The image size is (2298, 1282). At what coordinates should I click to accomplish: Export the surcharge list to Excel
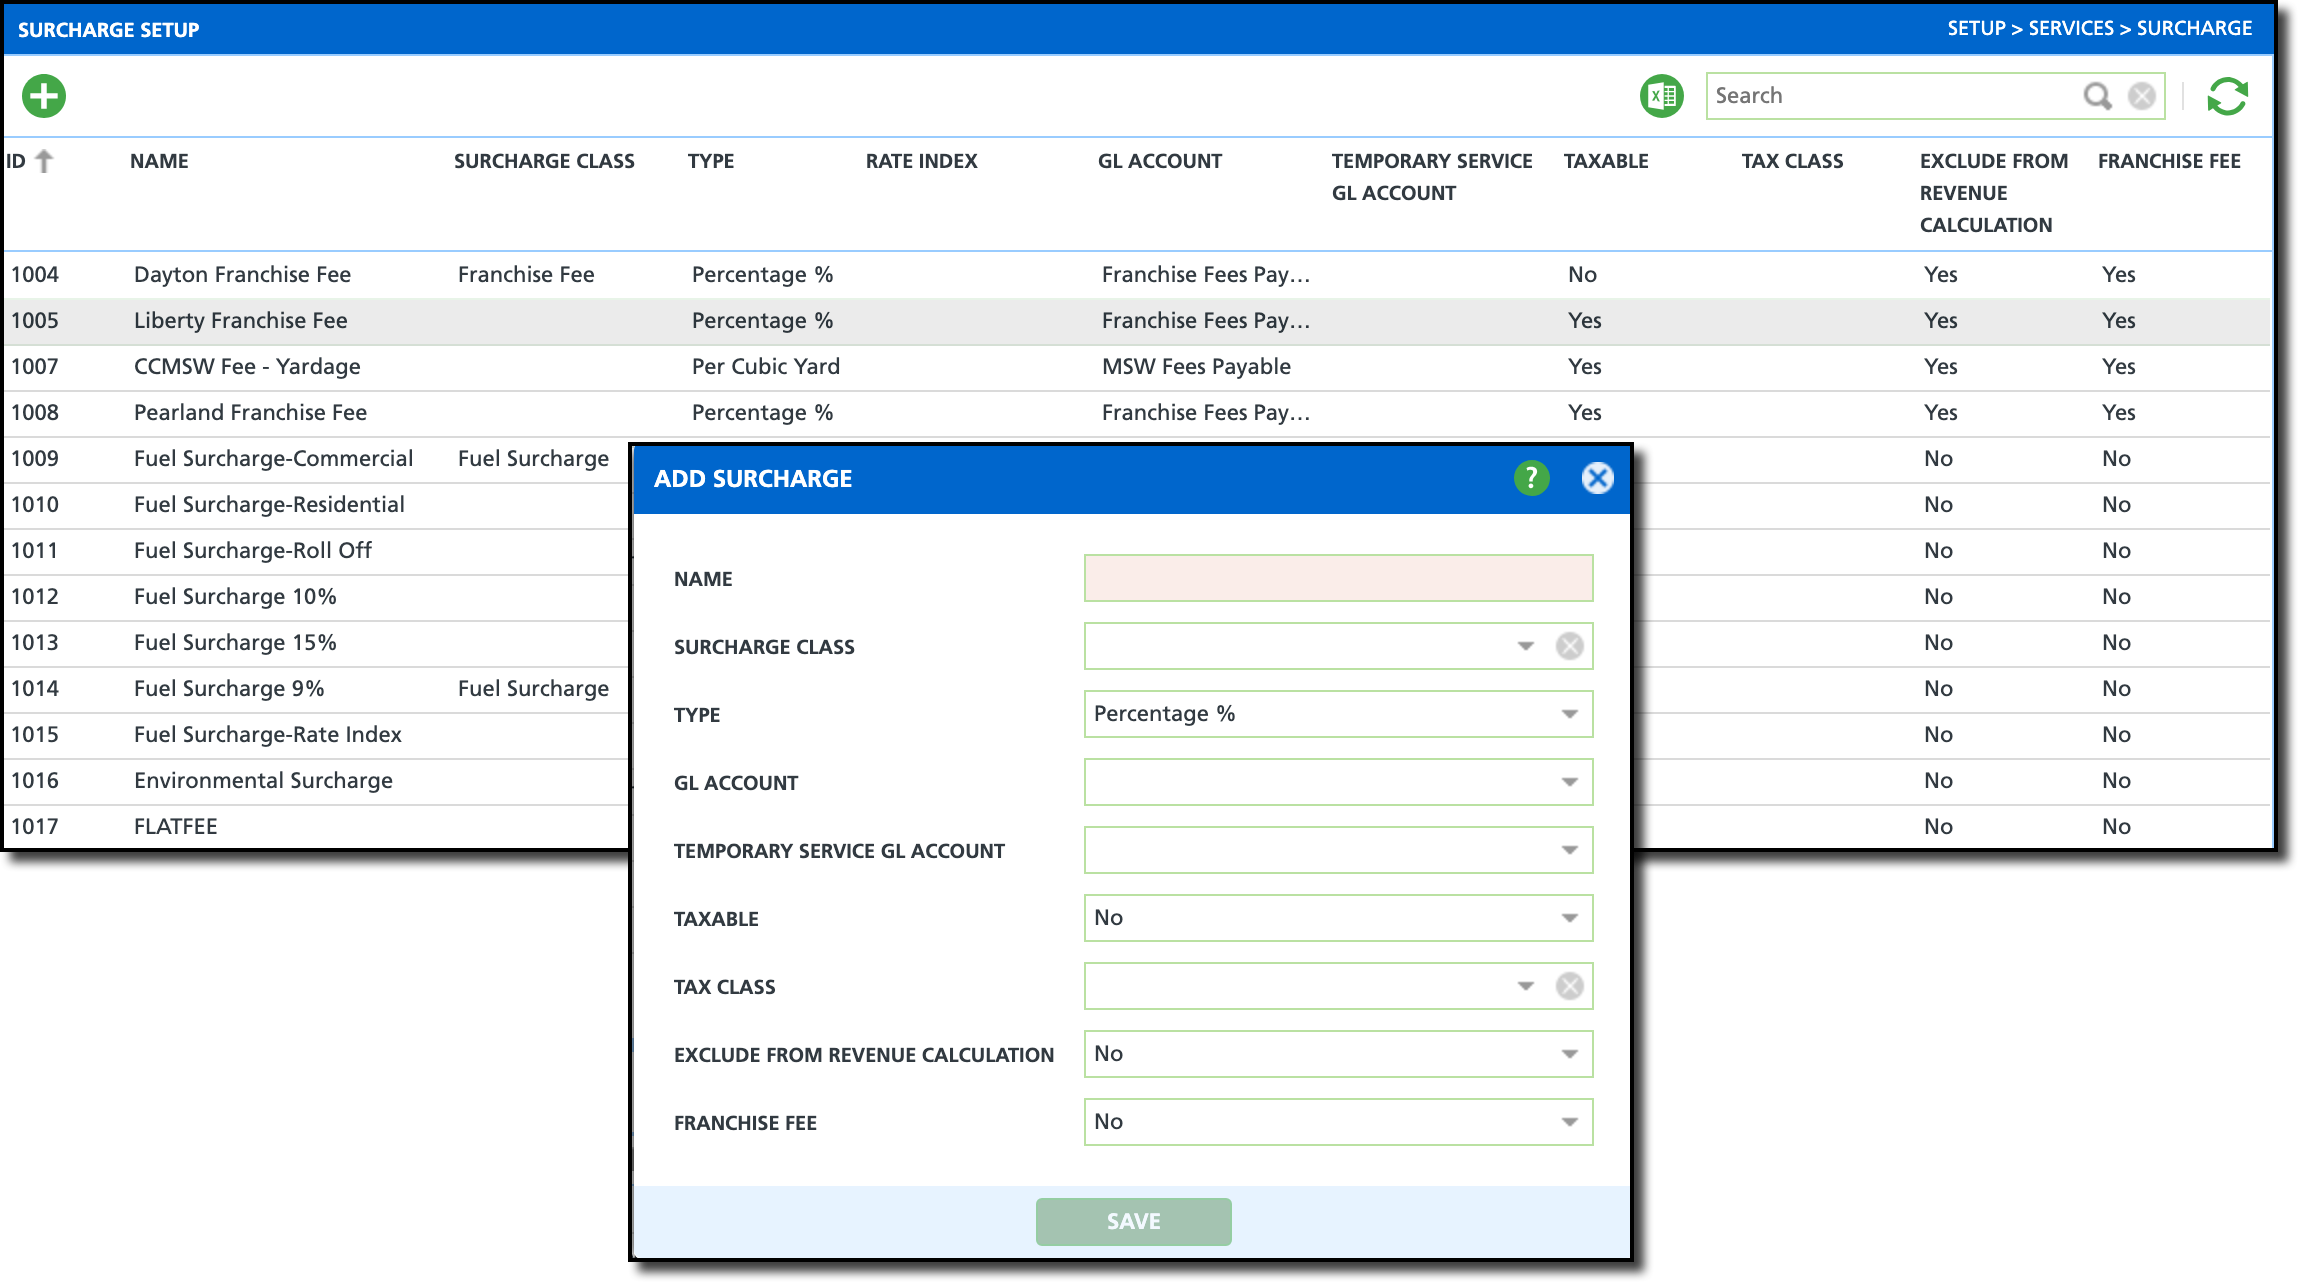point(1661,96)
